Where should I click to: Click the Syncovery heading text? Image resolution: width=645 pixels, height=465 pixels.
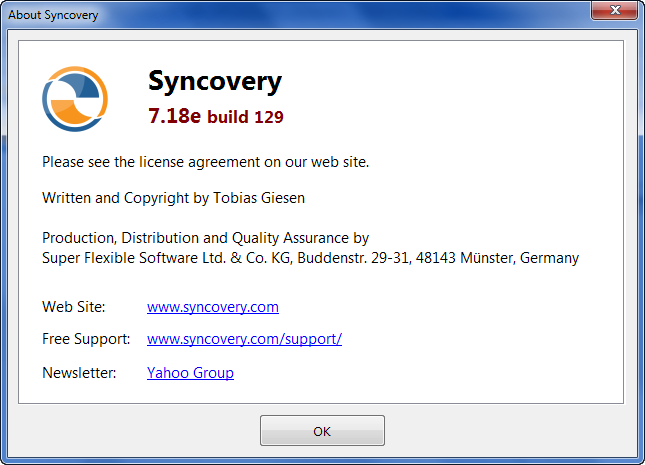(215, 81)
